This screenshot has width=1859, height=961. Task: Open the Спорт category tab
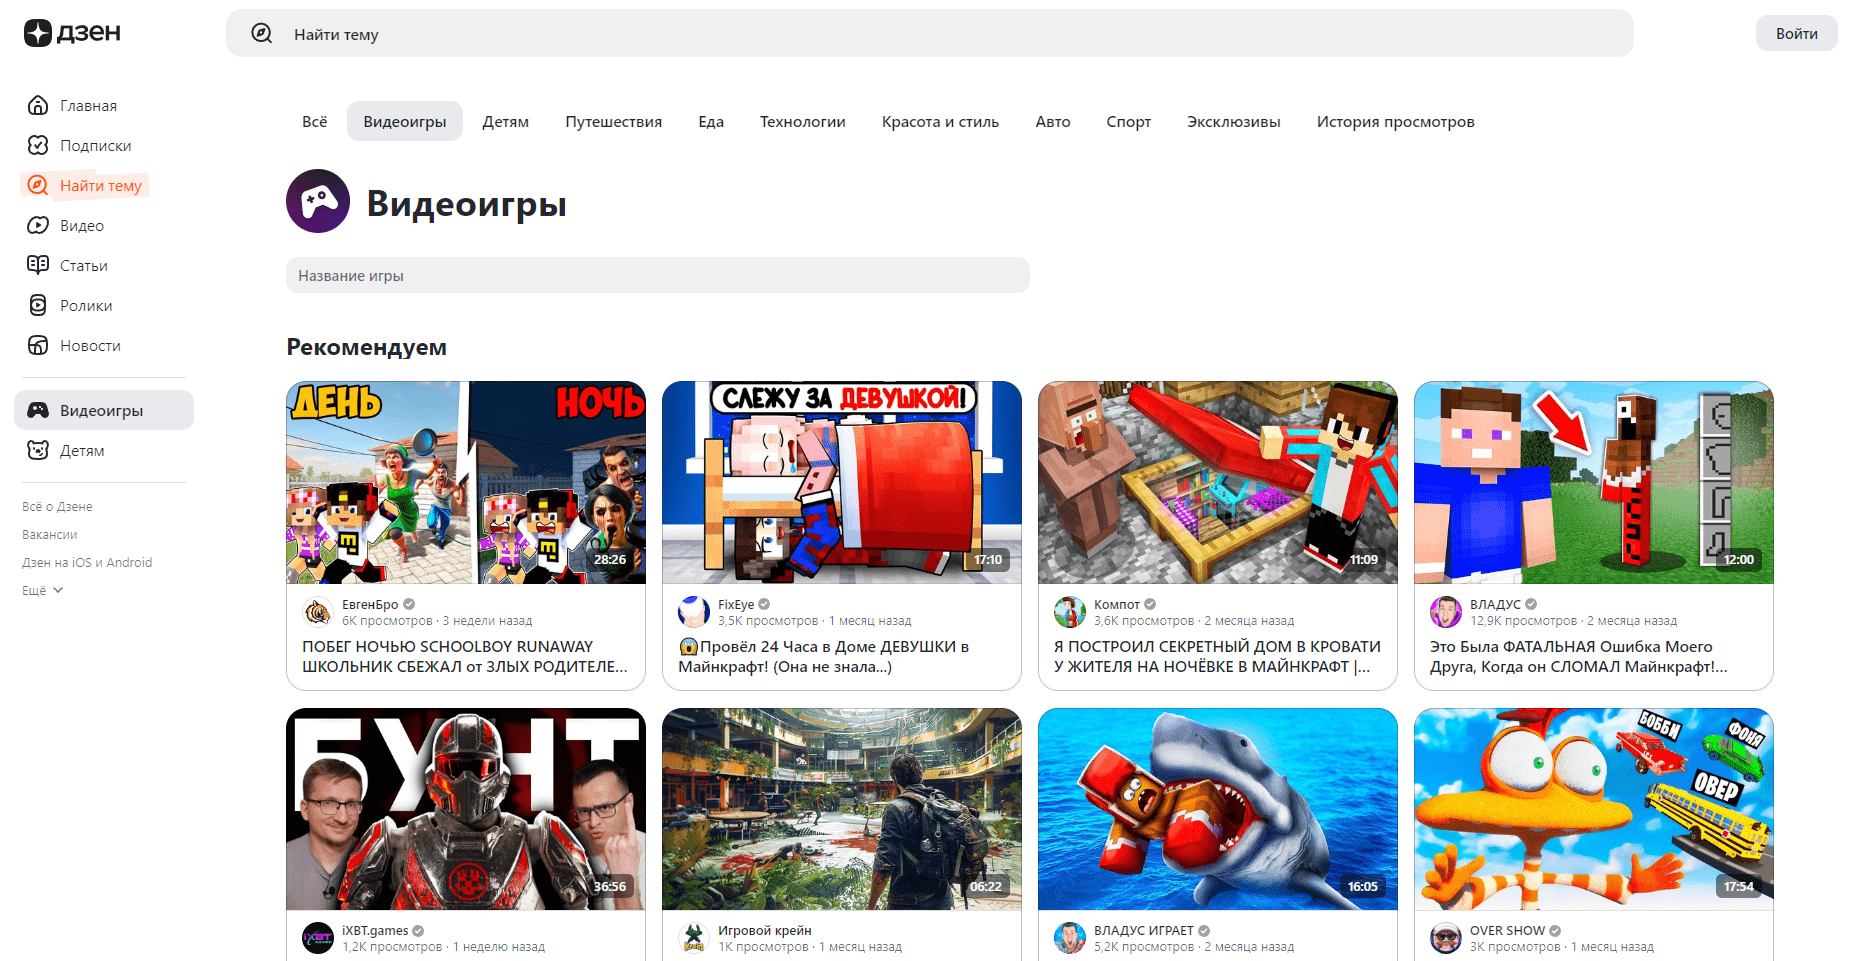pos(1128,121)
